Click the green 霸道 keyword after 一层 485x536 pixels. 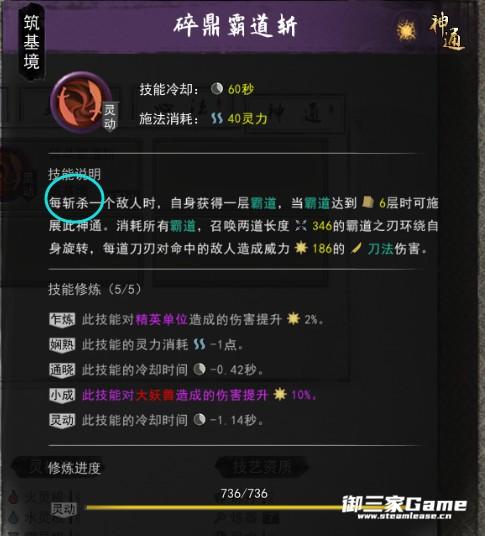point(263,203)
